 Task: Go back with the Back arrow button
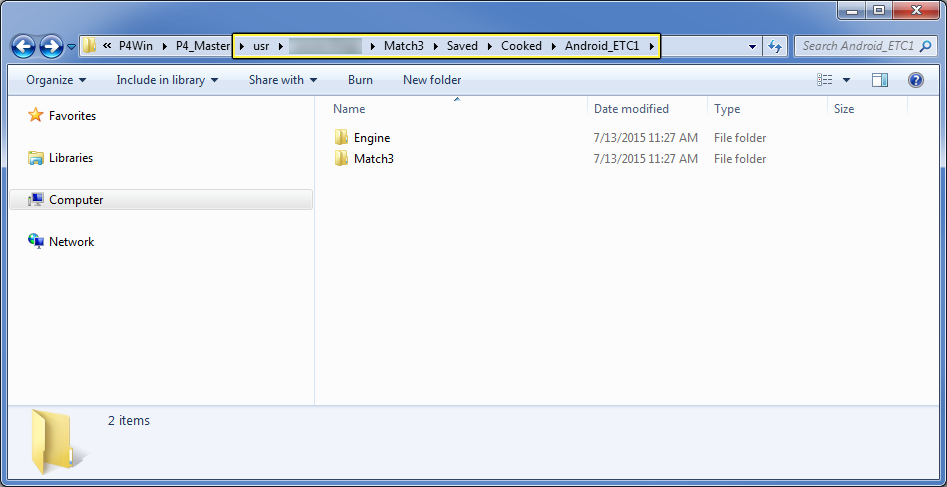coord(23,46)
